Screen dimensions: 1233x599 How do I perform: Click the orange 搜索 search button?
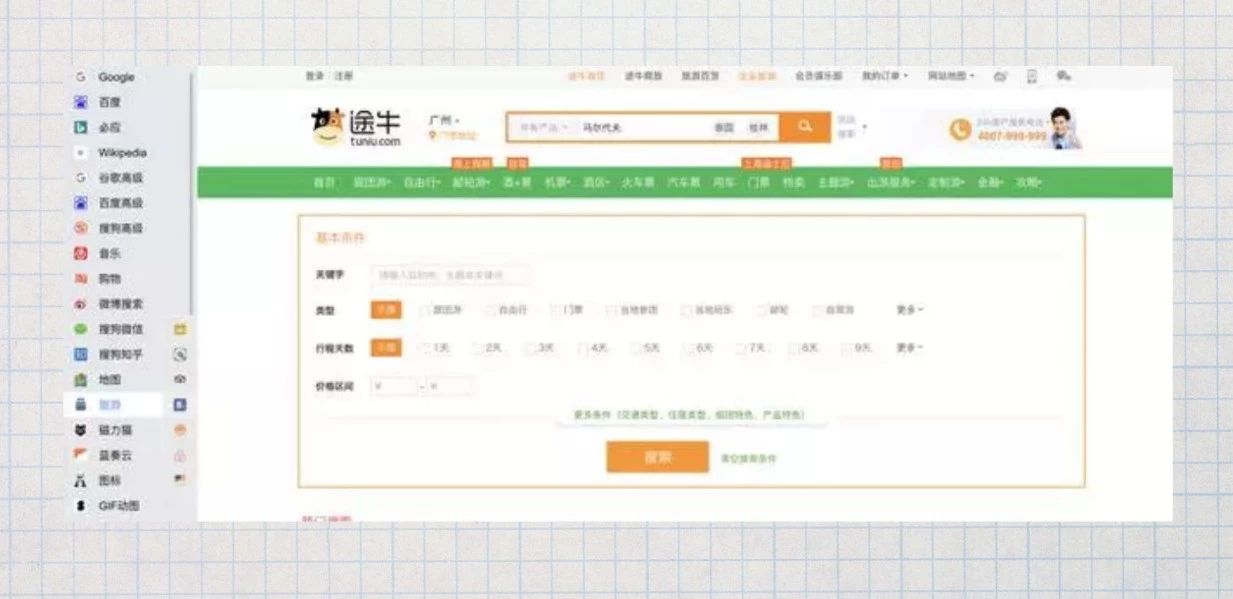coord(656,458)
